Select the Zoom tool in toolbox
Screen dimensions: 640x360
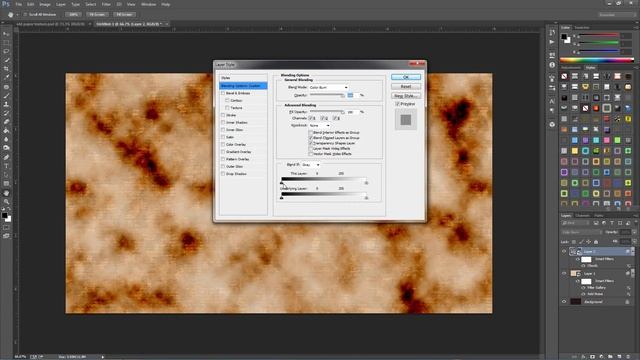(6, 202)
